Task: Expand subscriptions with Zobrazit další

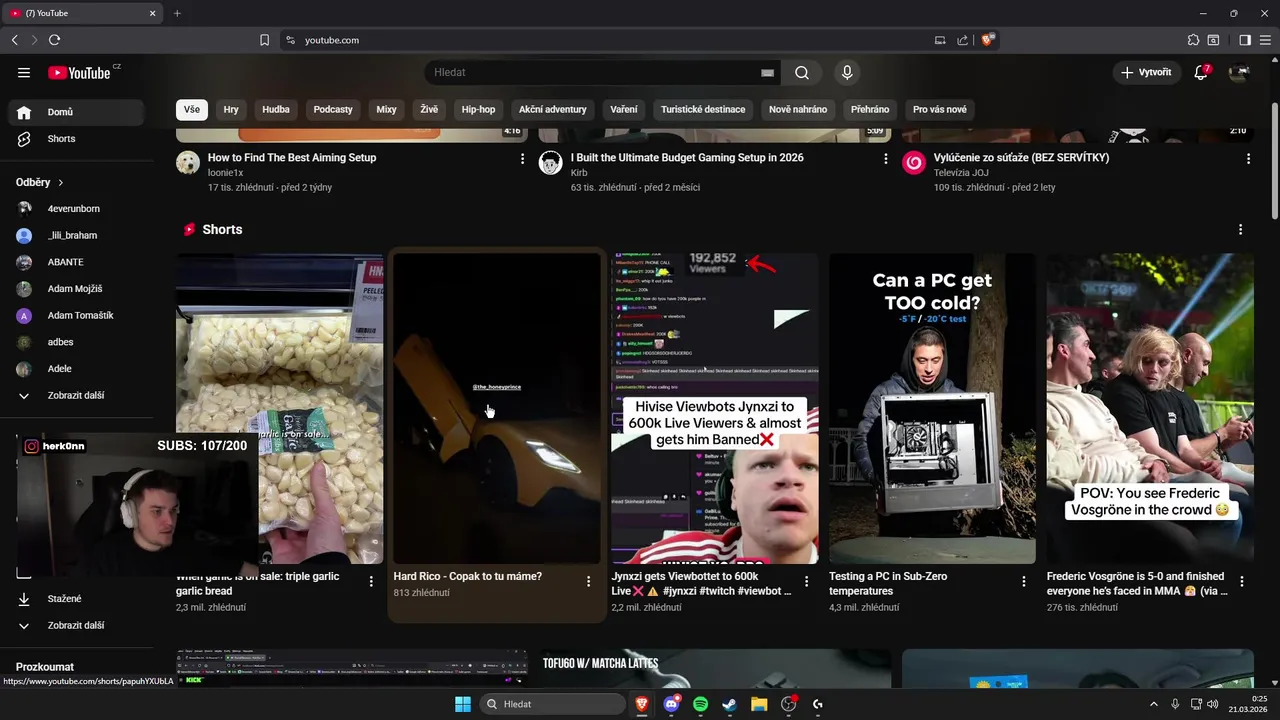Action: [75, 396]
